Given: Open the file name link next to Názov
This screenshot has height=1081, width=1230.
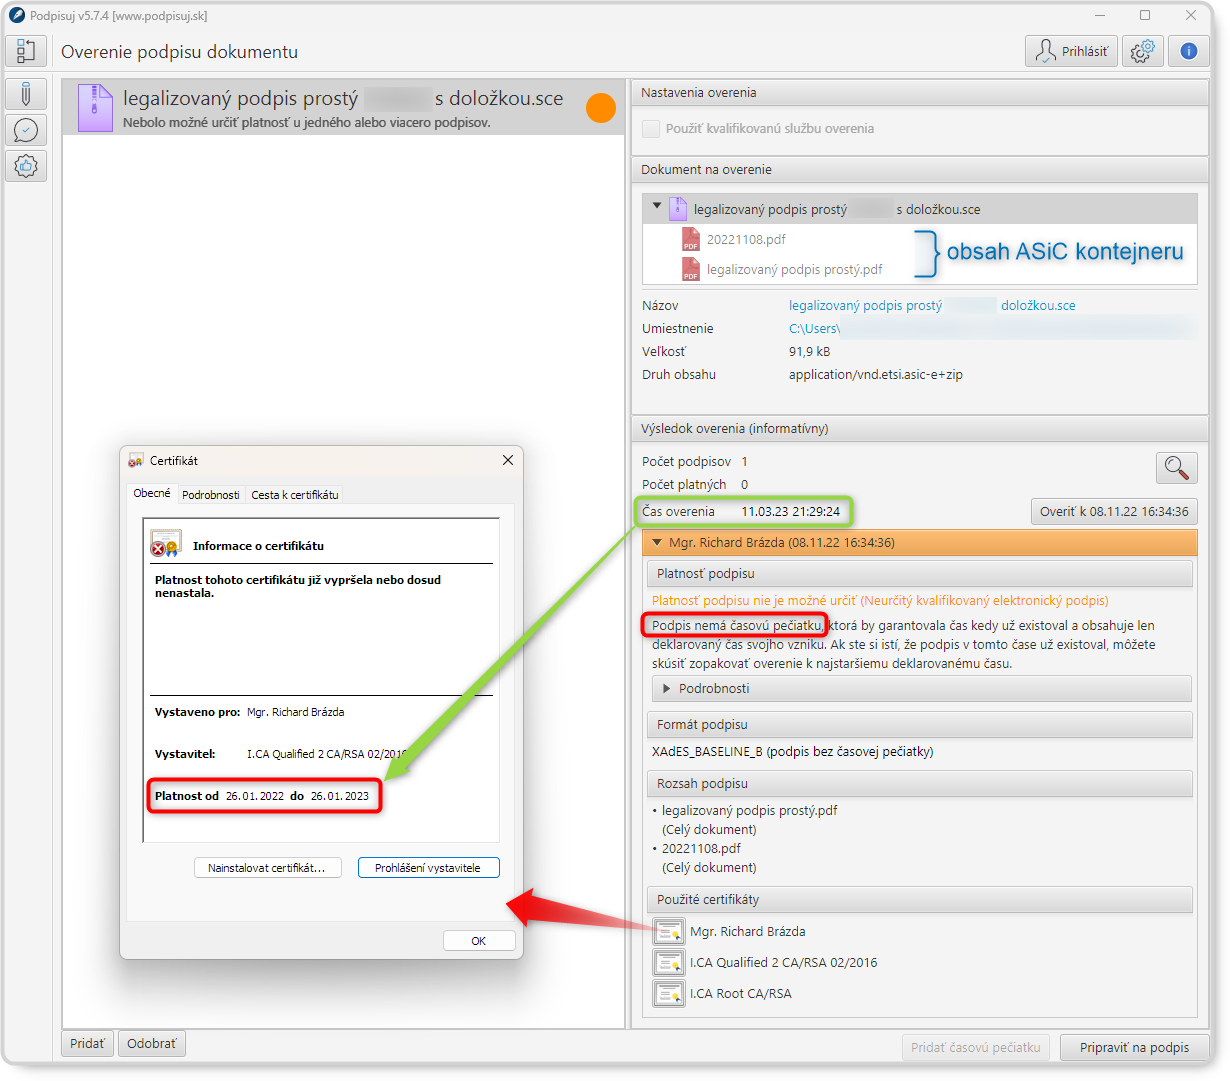Looking at the screenshot, I should click(865, 306).
